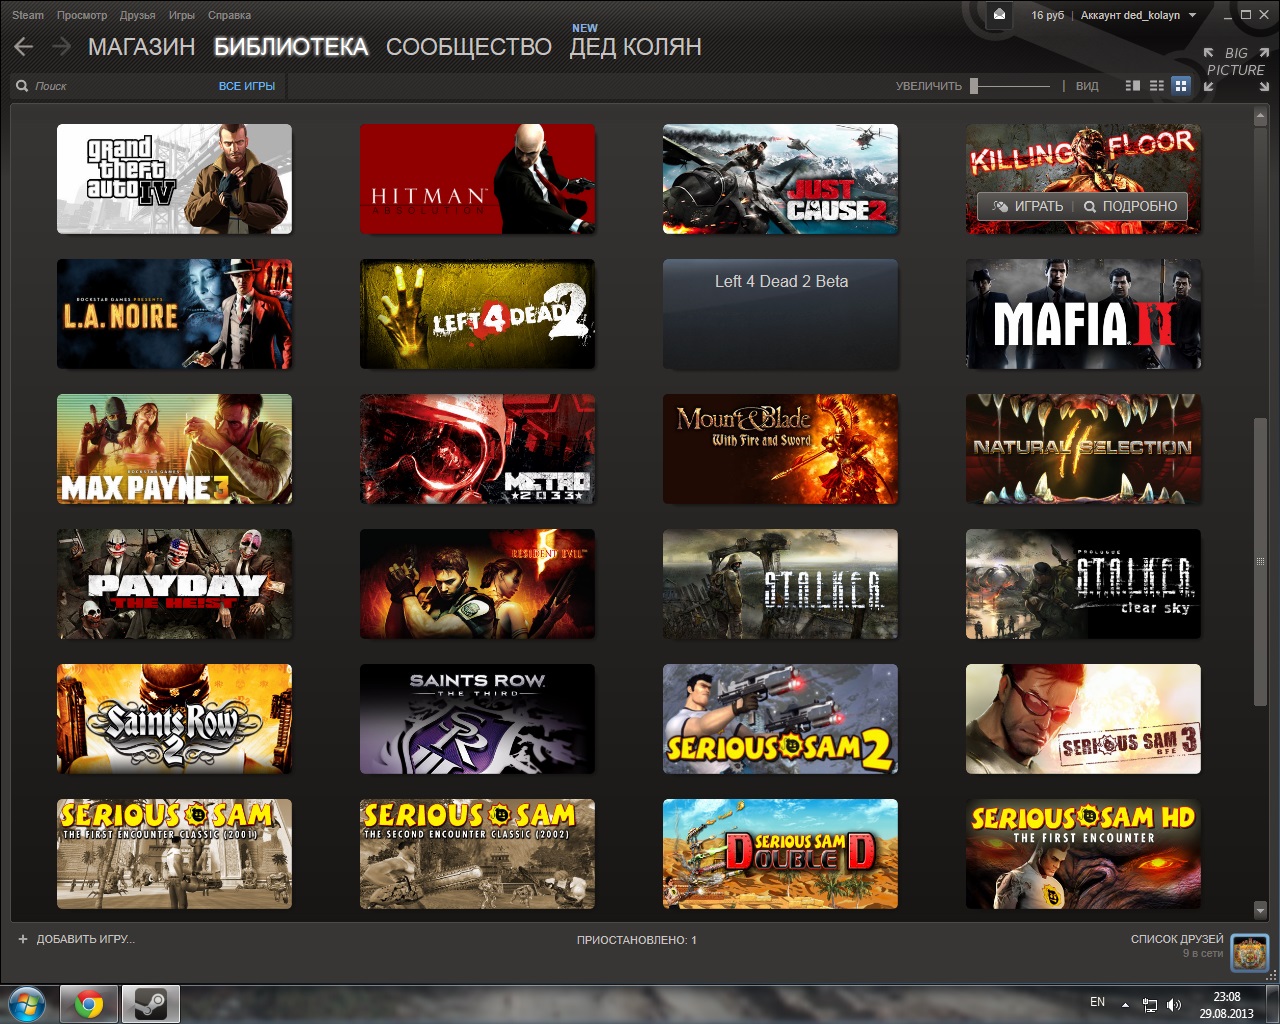Click the plus icon to add game

coord(23,939)
